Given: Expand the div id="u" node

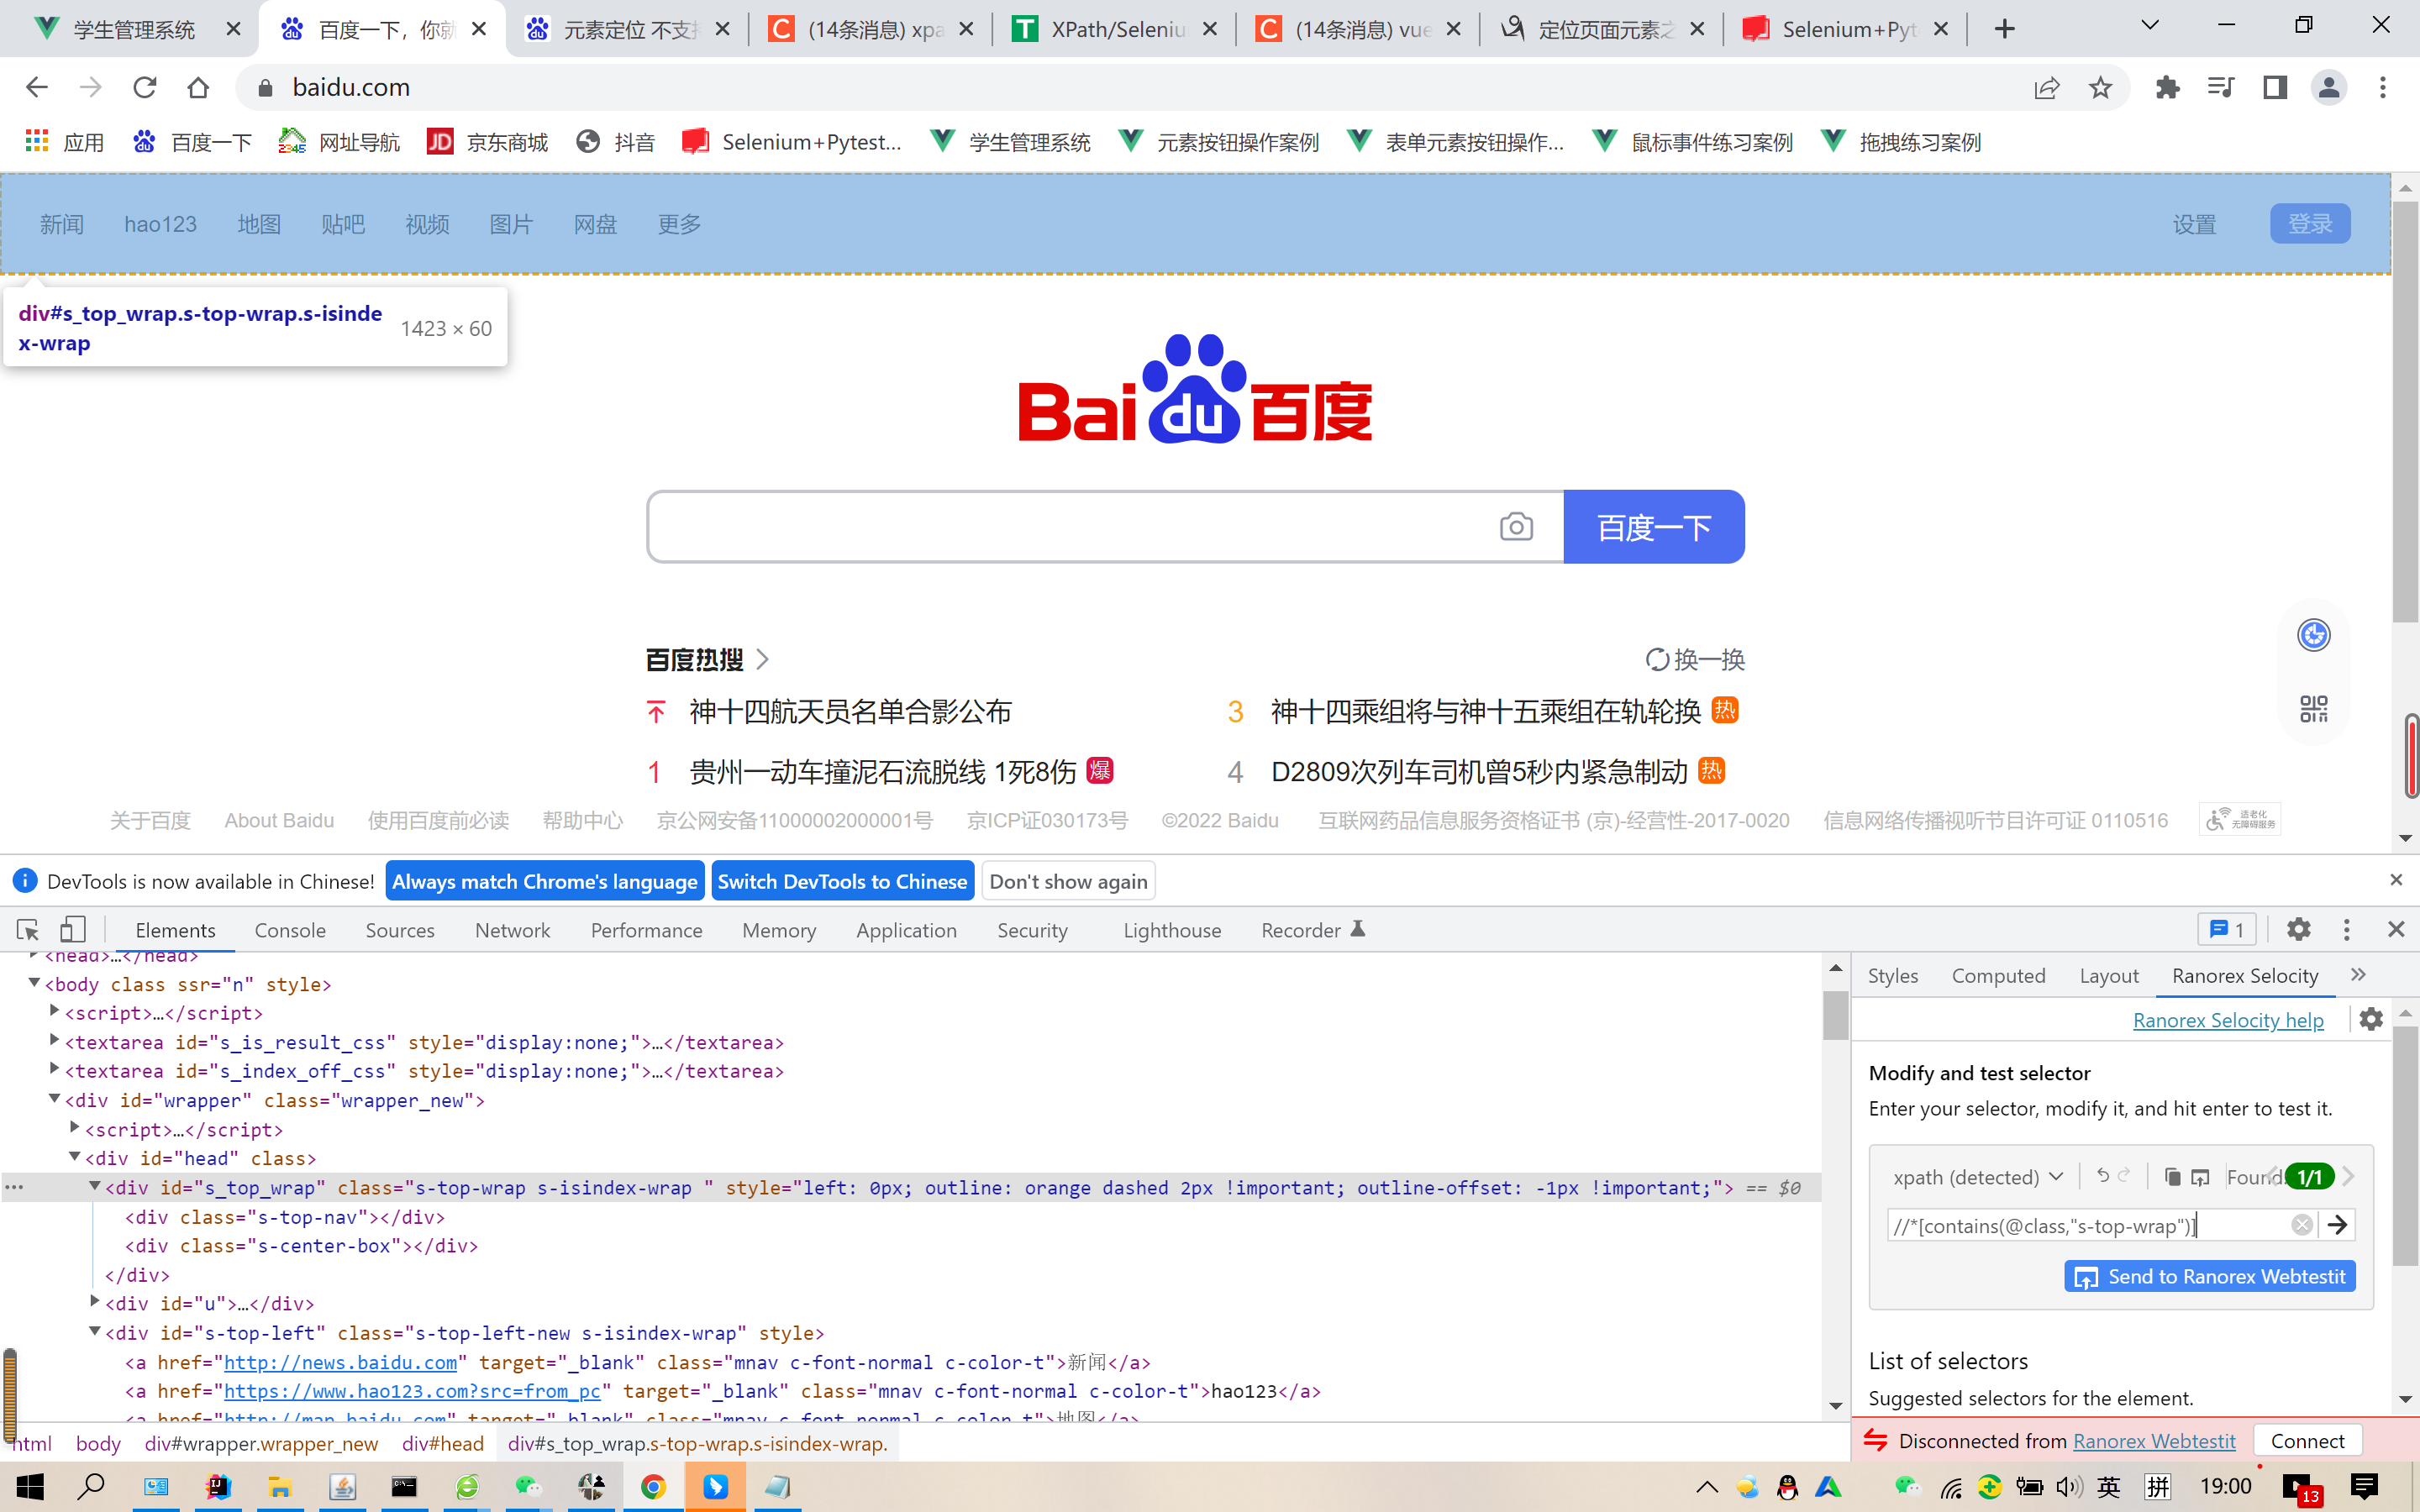Looking at the screenshot, I should point(95,1303).
